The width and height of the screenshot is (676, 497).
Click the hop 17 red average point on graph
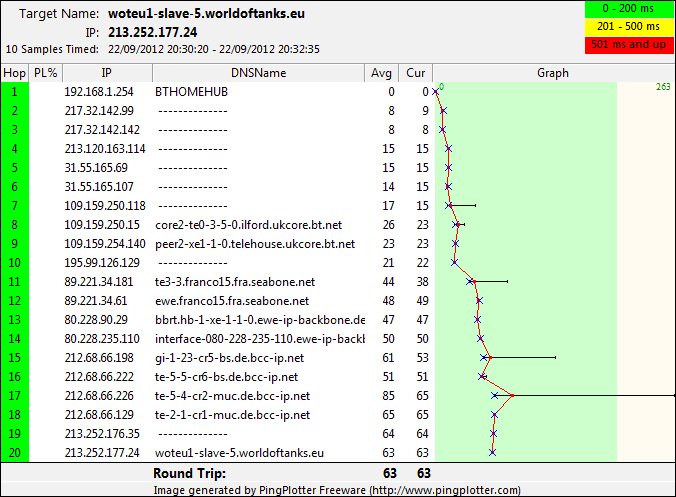click(512, 395)
